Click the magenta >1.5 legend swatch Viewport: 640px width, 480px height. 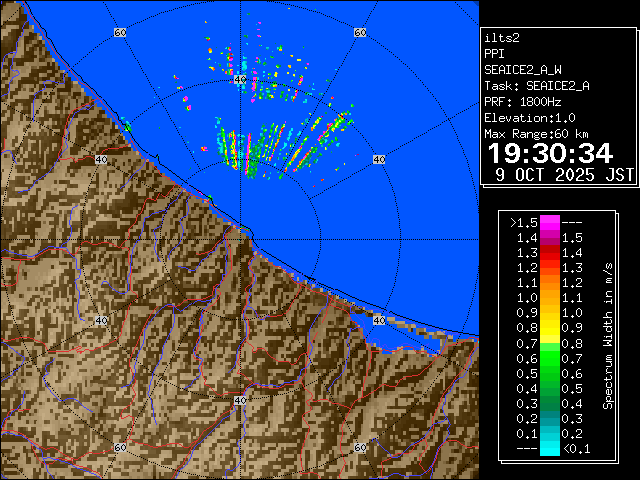coord(549,222)
